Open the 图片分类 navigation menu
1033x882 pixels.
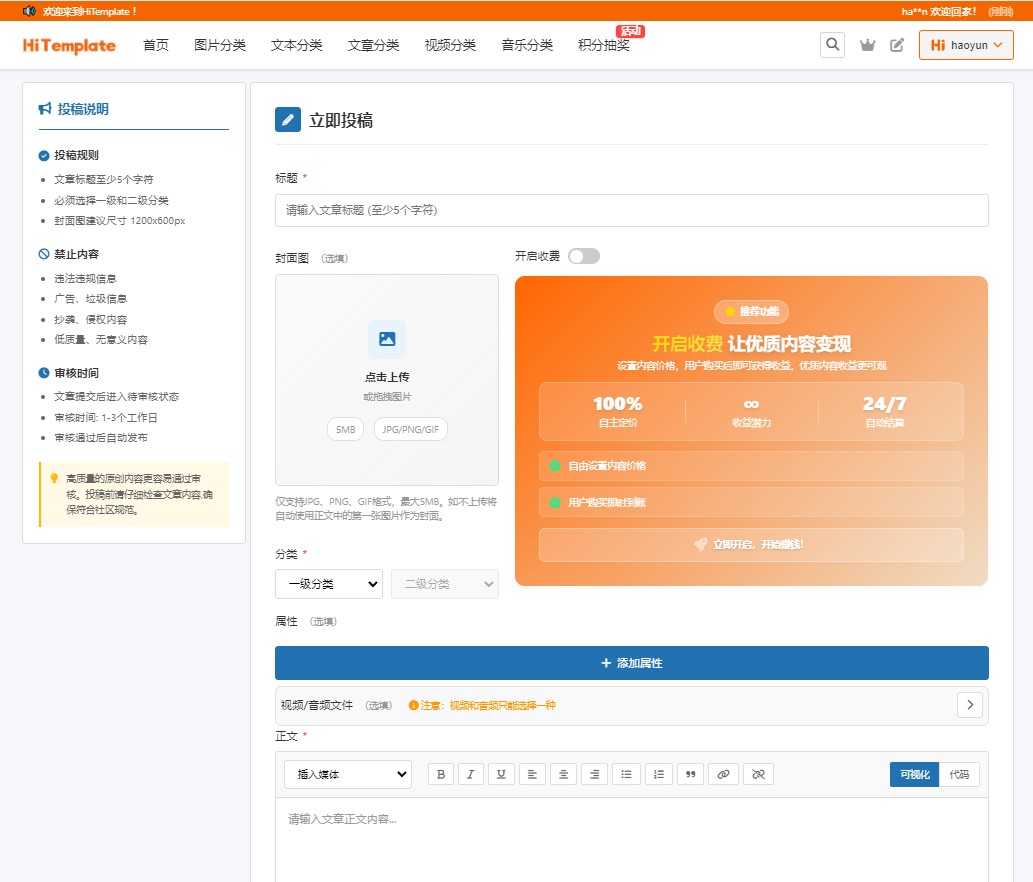tap(220, 45)
